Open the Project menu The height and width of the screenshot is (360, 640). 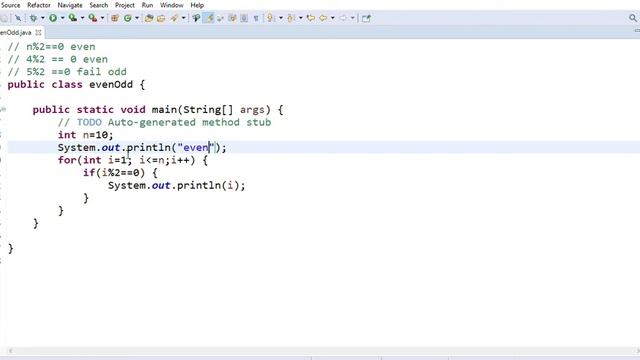pyautogui.click(x=124, y=5)
